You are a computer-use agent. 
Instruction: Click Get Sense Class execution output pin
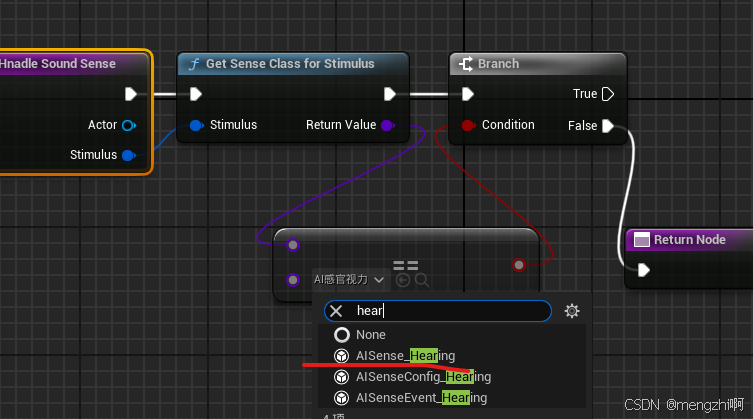(x=389, y=94)
